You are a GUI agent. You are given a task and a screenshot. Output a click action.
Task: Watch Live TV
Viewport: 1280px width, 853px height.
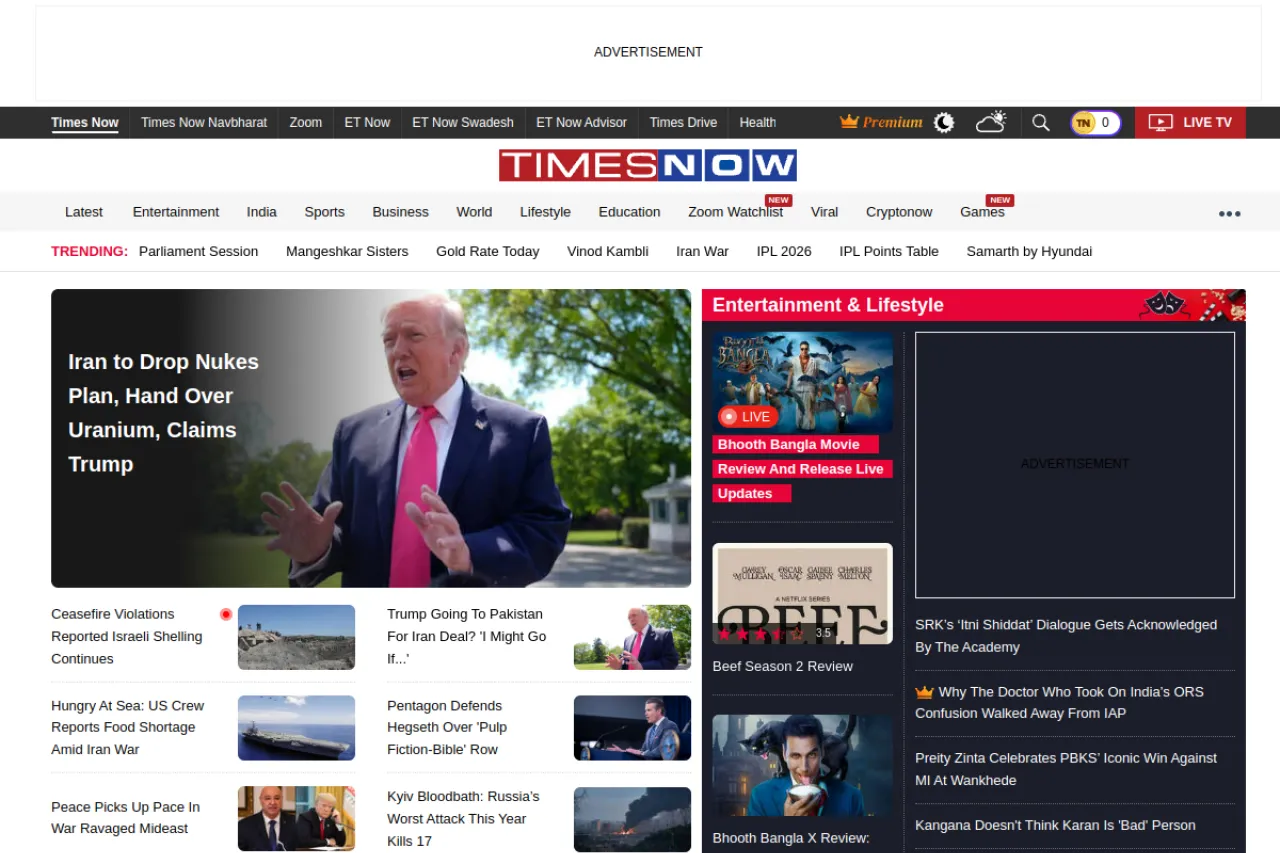click(x=1190, y=122)
